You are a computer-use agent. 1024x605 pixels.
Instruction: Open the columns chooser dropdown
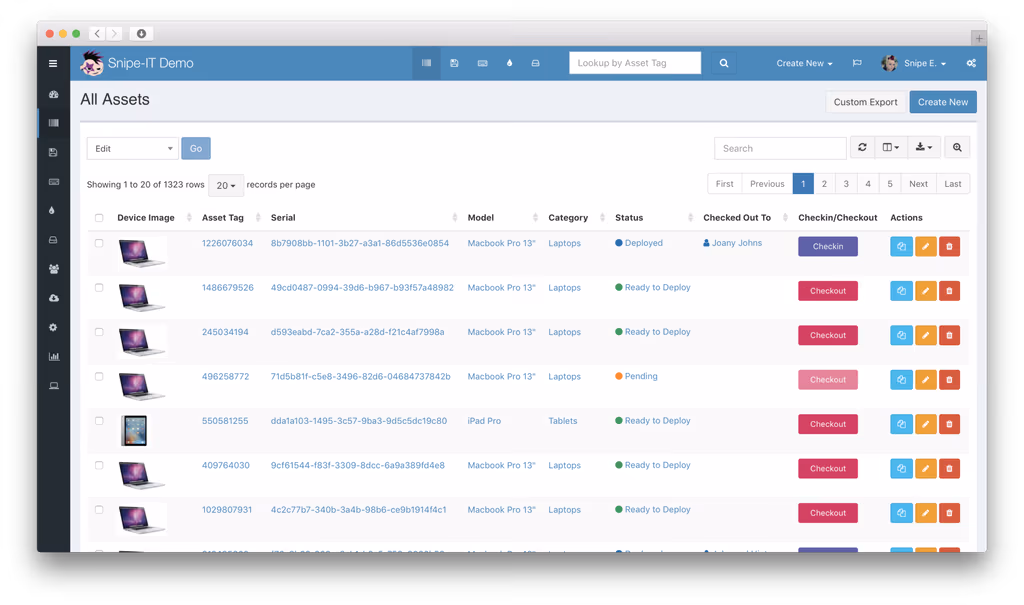891,148
